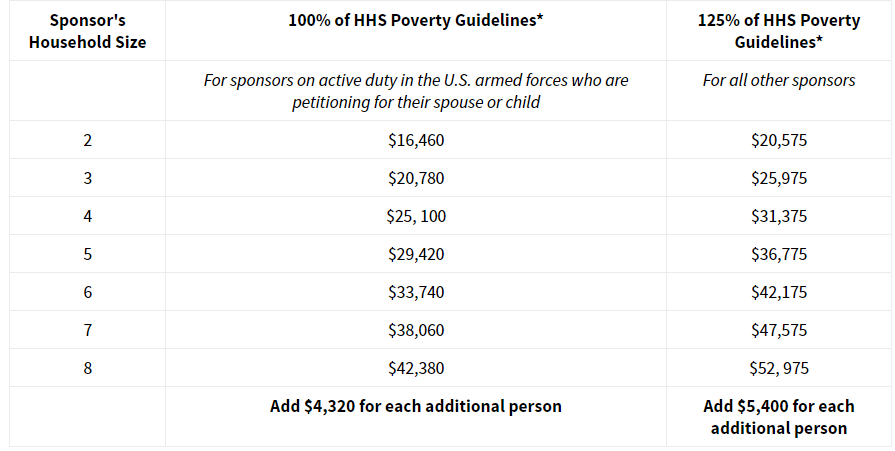Viewport: 895px width, 451px height.
Task: Click the $42,175 amount cell
Action: [779, 292]
